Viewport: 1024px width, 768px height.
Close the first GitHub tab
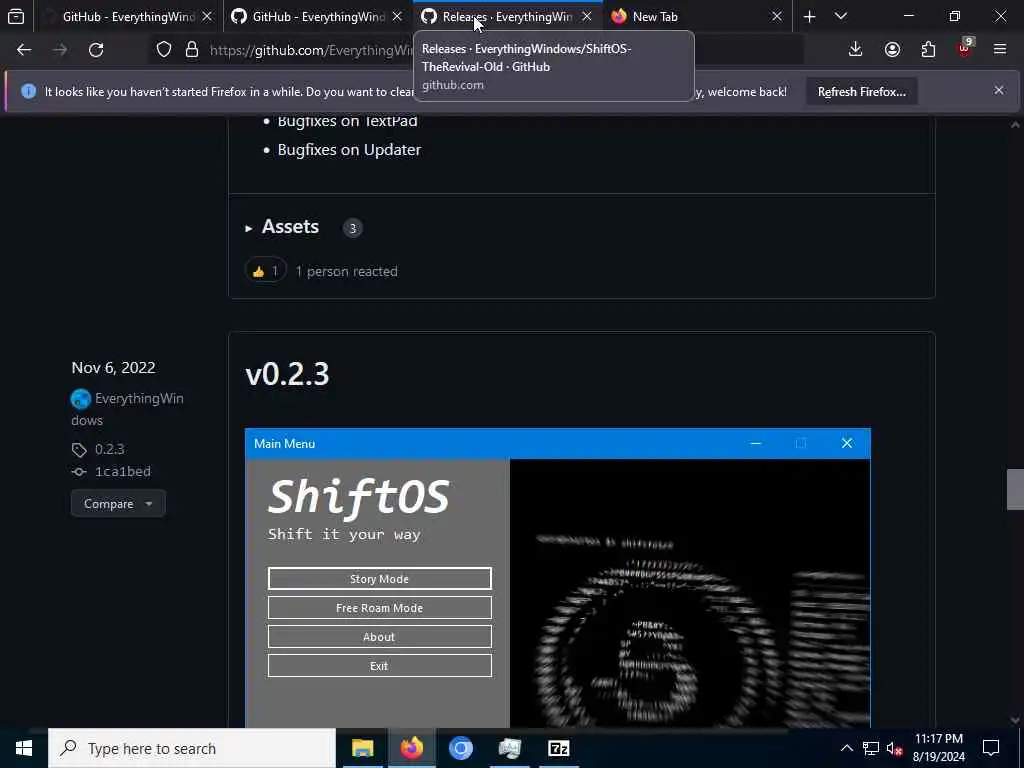coord(207,16)
